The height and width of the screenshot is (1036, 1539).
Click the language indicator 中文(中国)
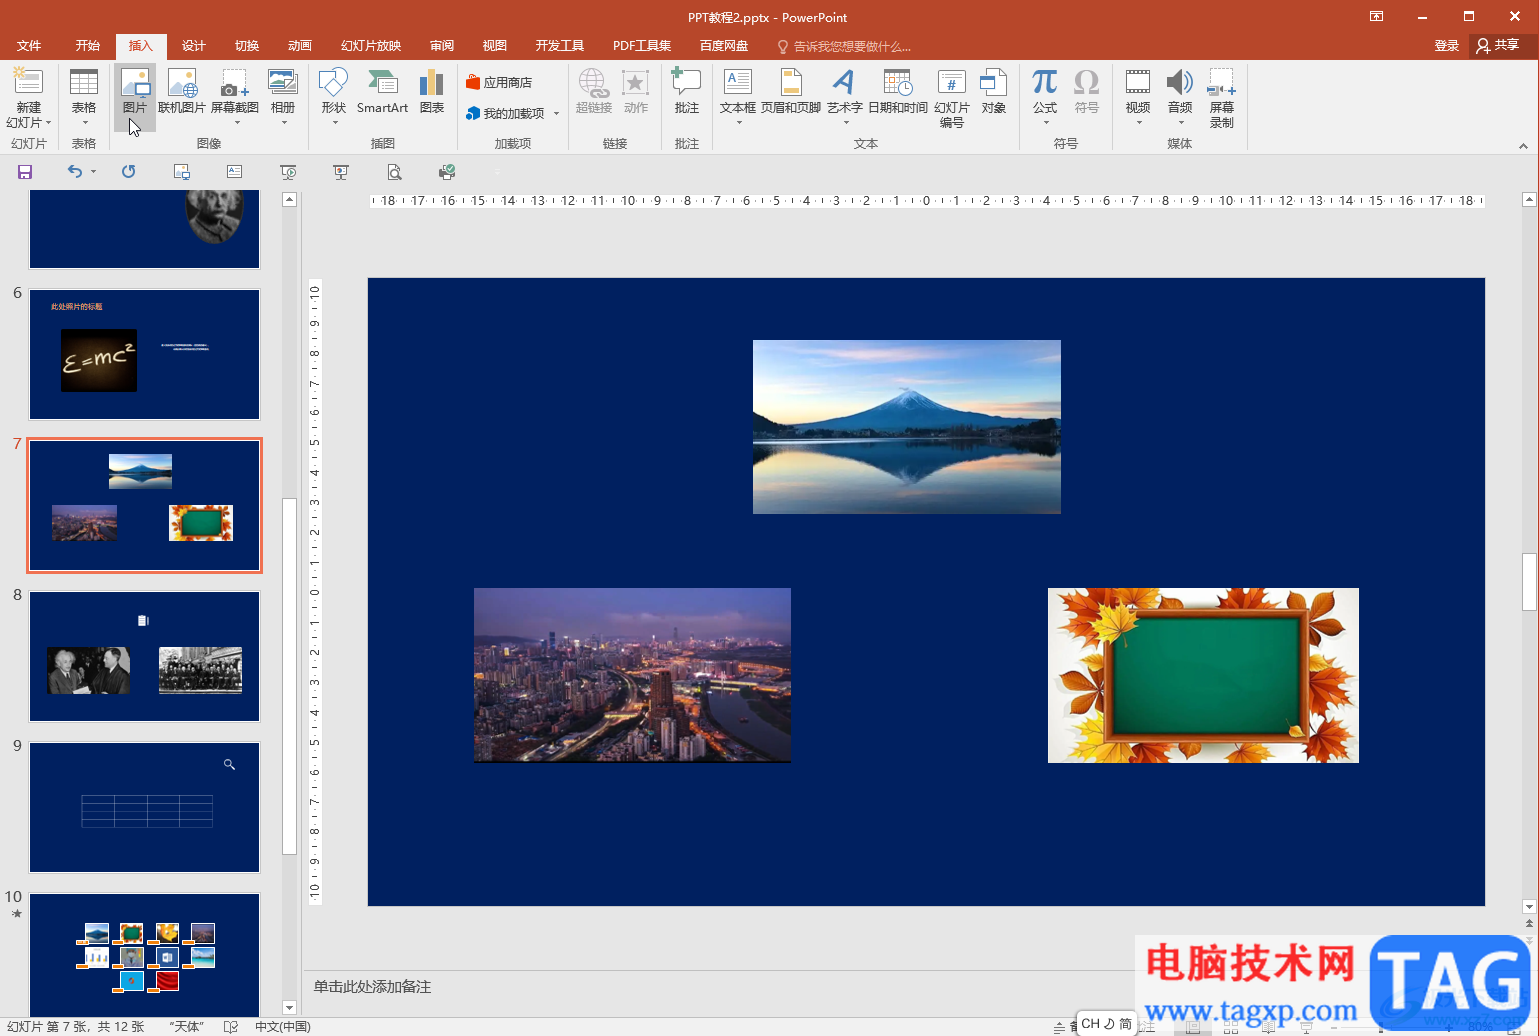pos(283,1026)
